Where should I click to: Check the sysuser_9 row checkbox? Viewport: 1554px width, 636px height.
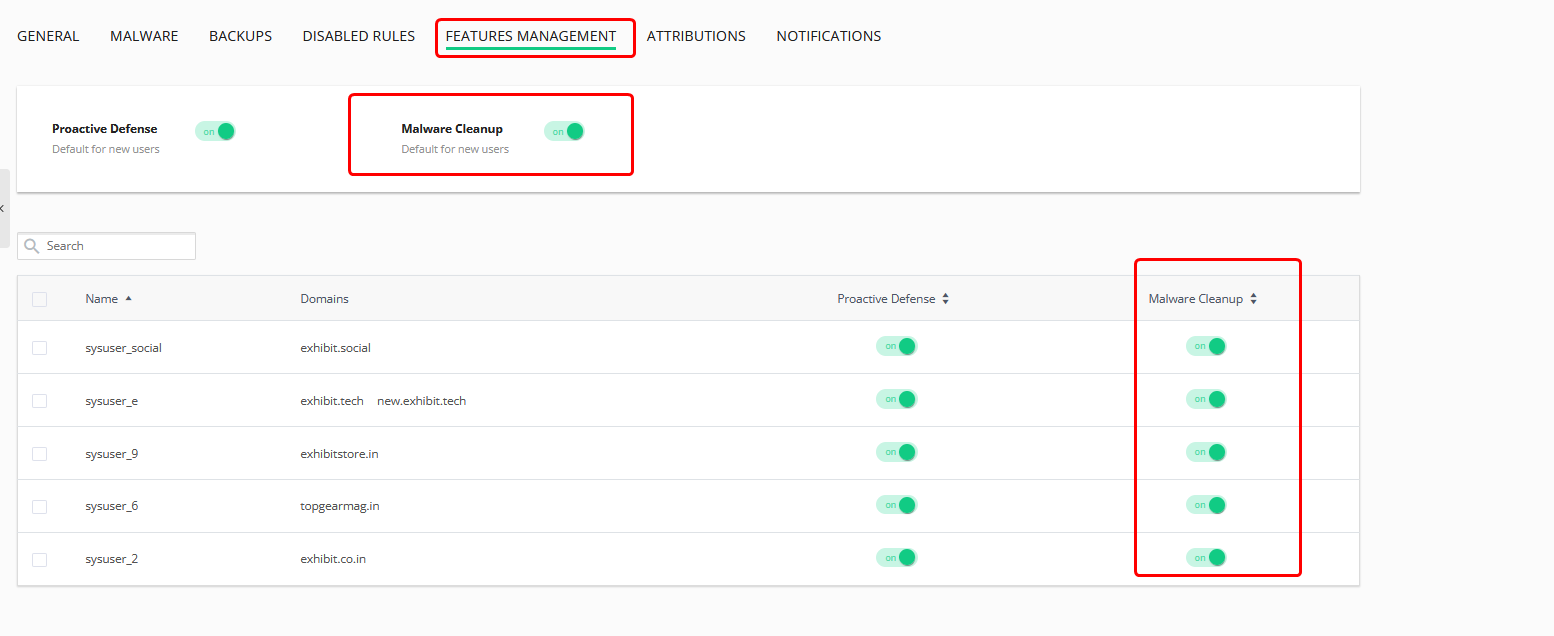click(40, 453)
